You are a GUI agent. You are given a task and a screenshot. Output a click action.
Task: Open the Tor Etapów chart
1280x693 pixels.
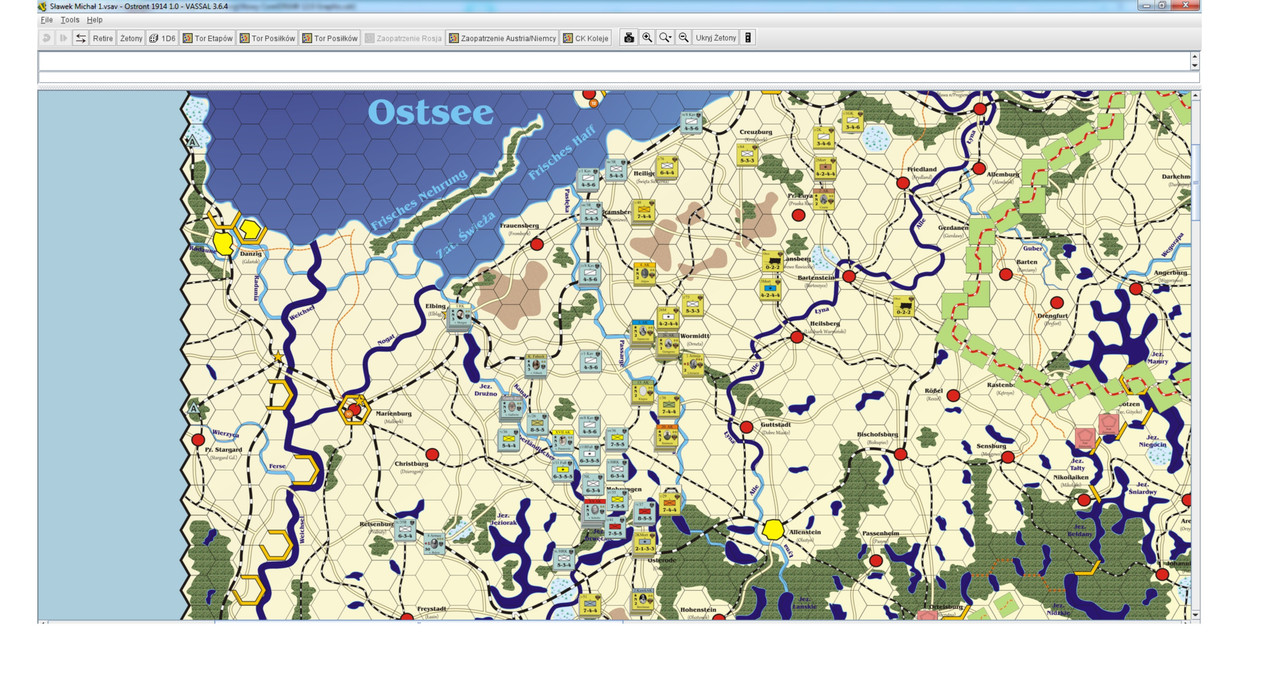[x=207, y=38]
